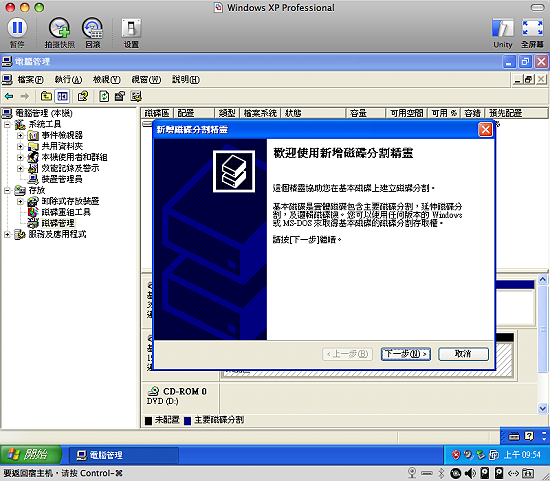Image resolution: width=550 pixels, height=481 pixels.
Task: Click the forward arrow in Computer Management toolbar
Action: click(25, 96)
